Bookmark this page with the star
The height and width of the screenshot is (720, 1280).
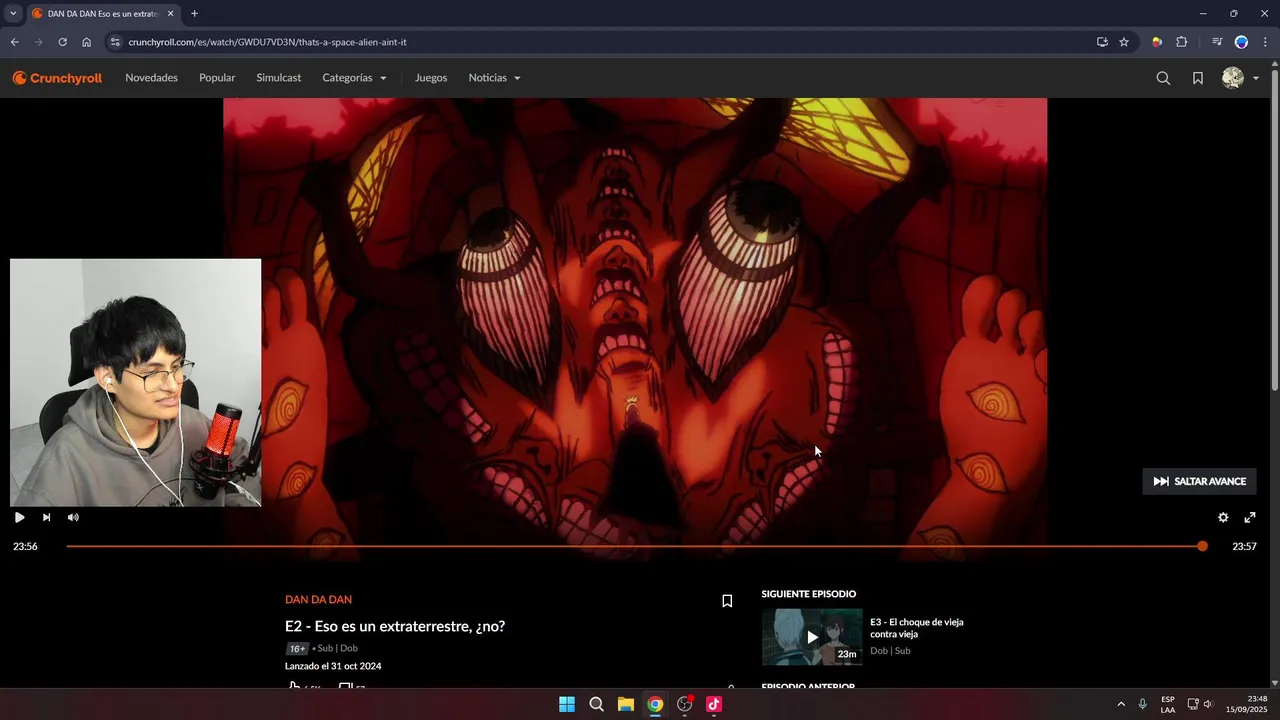coord(1124,42)
